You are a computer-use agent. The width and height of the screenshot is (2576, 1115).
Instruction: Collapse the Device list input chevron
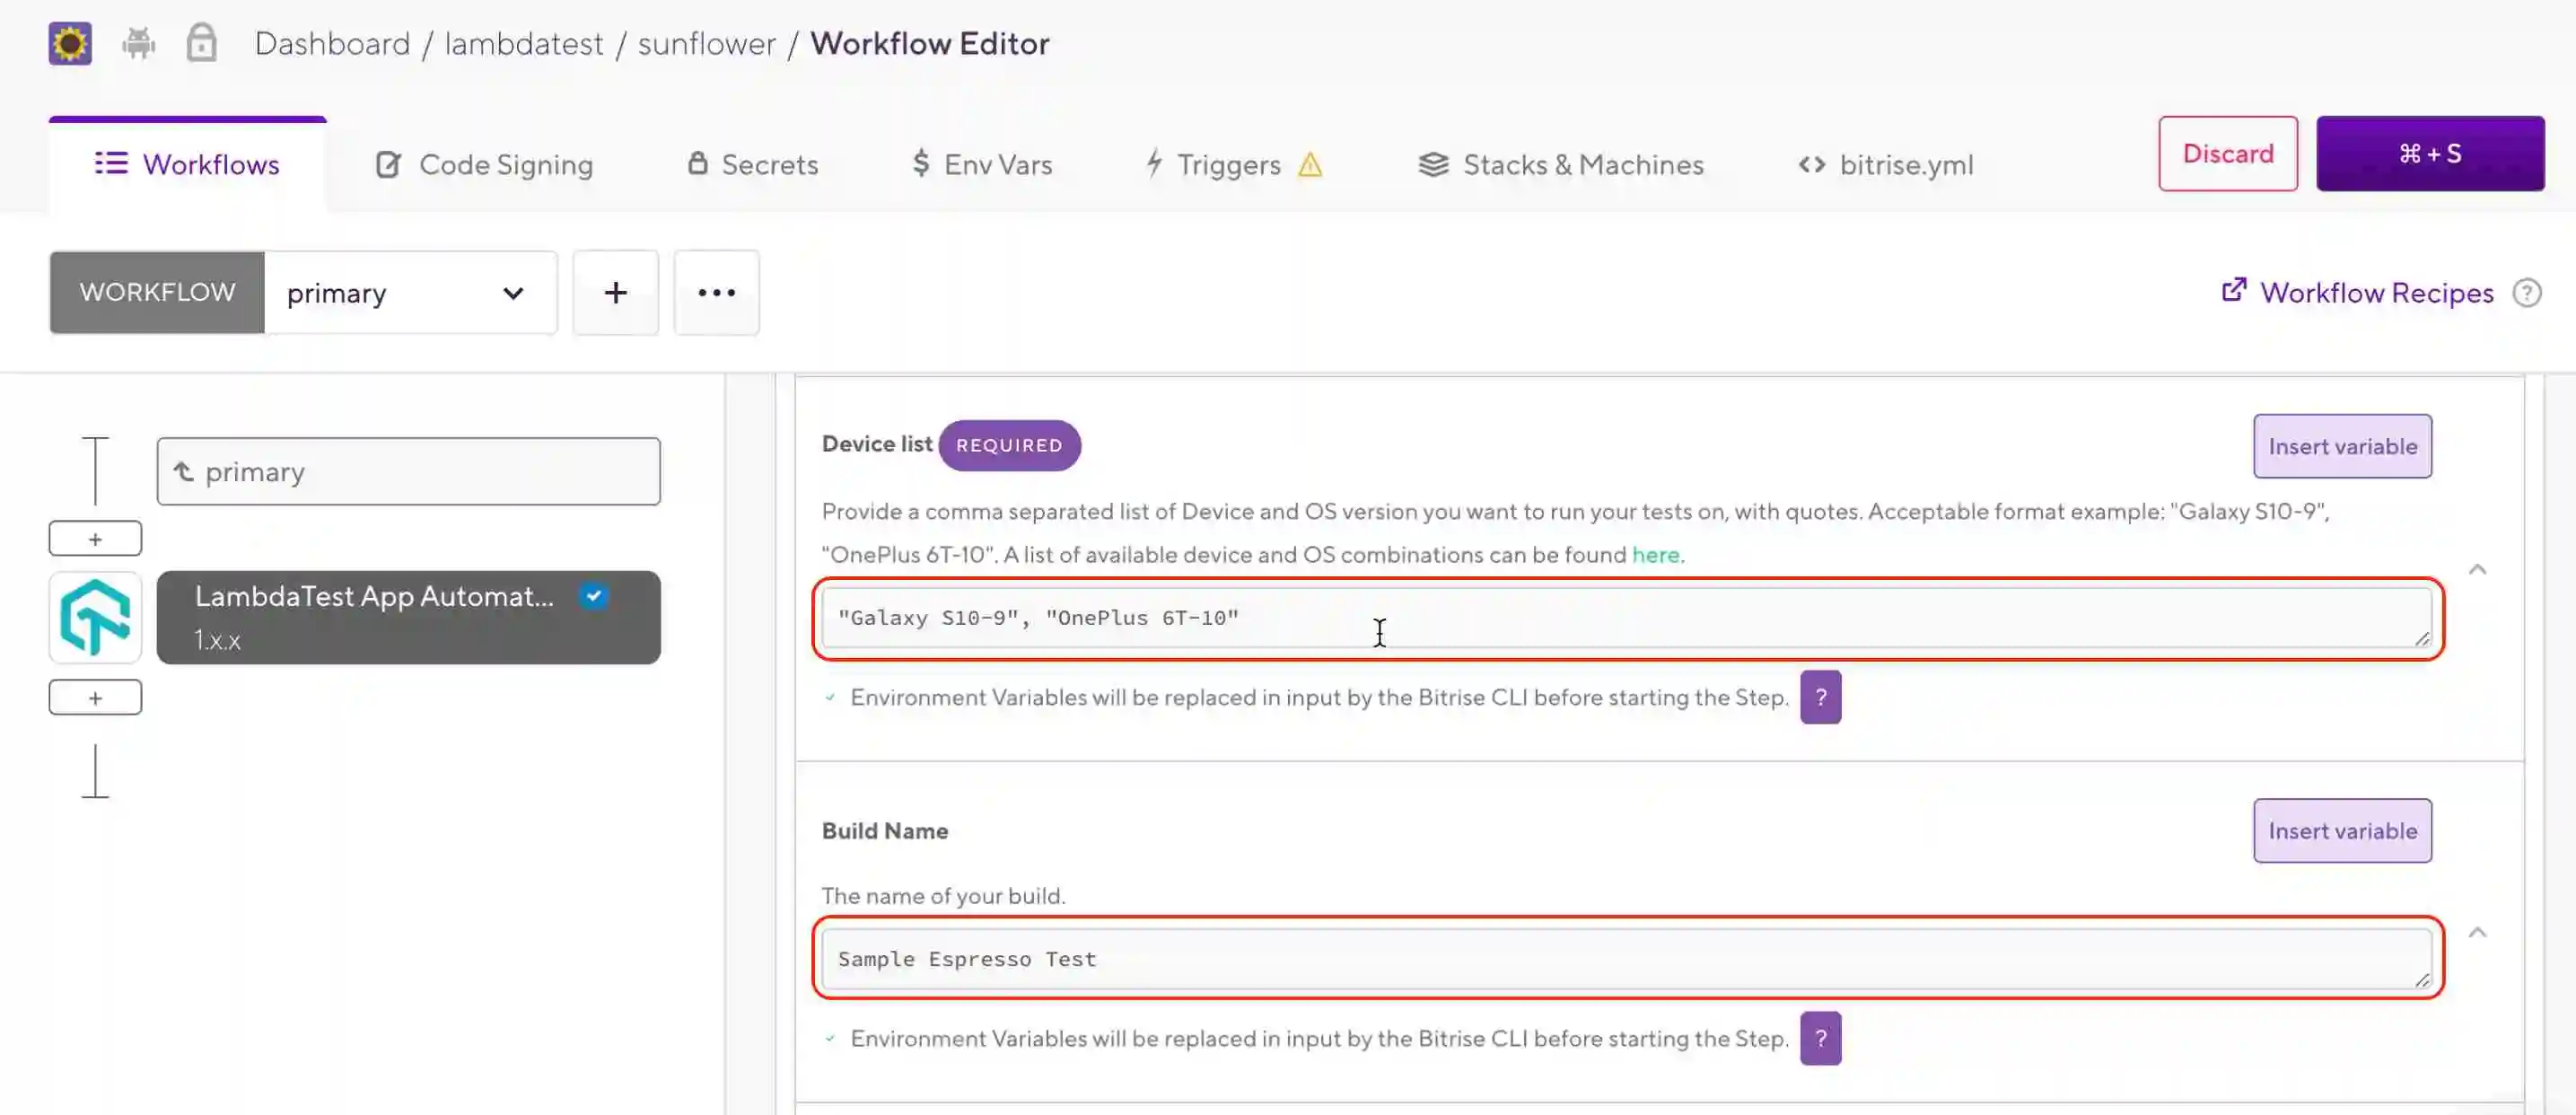[2477, 569]
